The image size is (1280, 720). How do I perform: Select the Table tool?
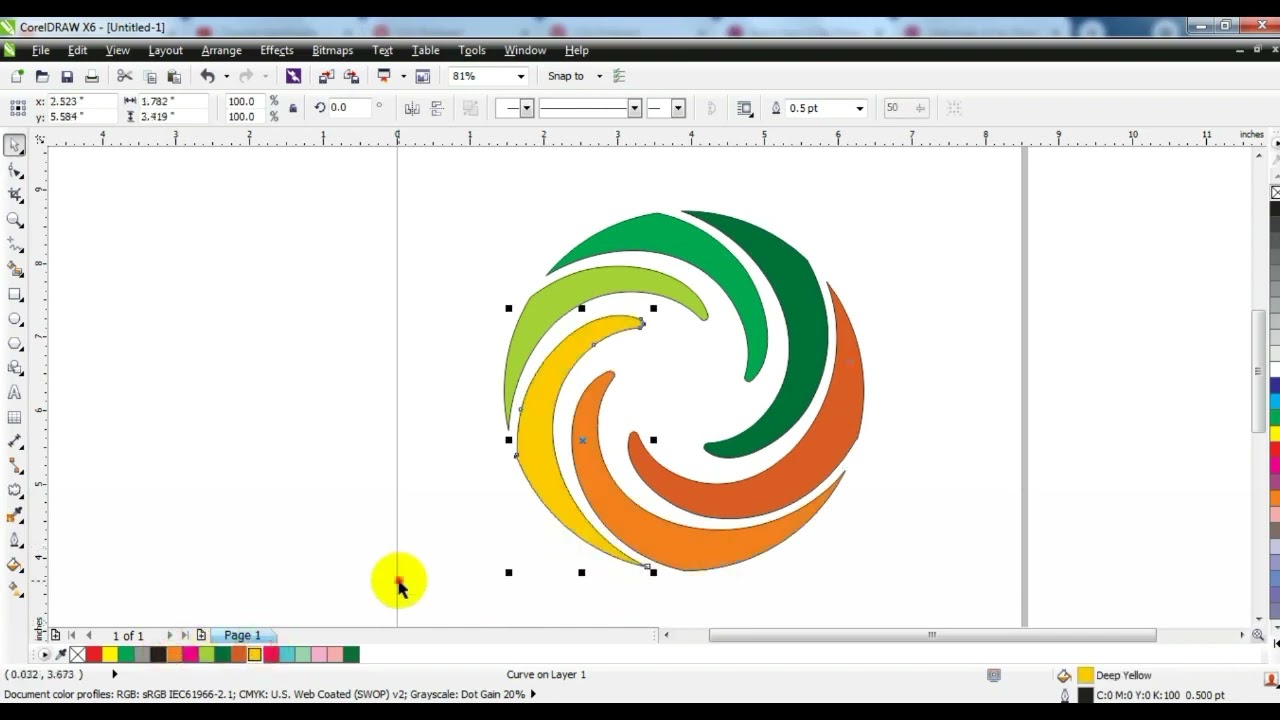click(x=15, y=417)
